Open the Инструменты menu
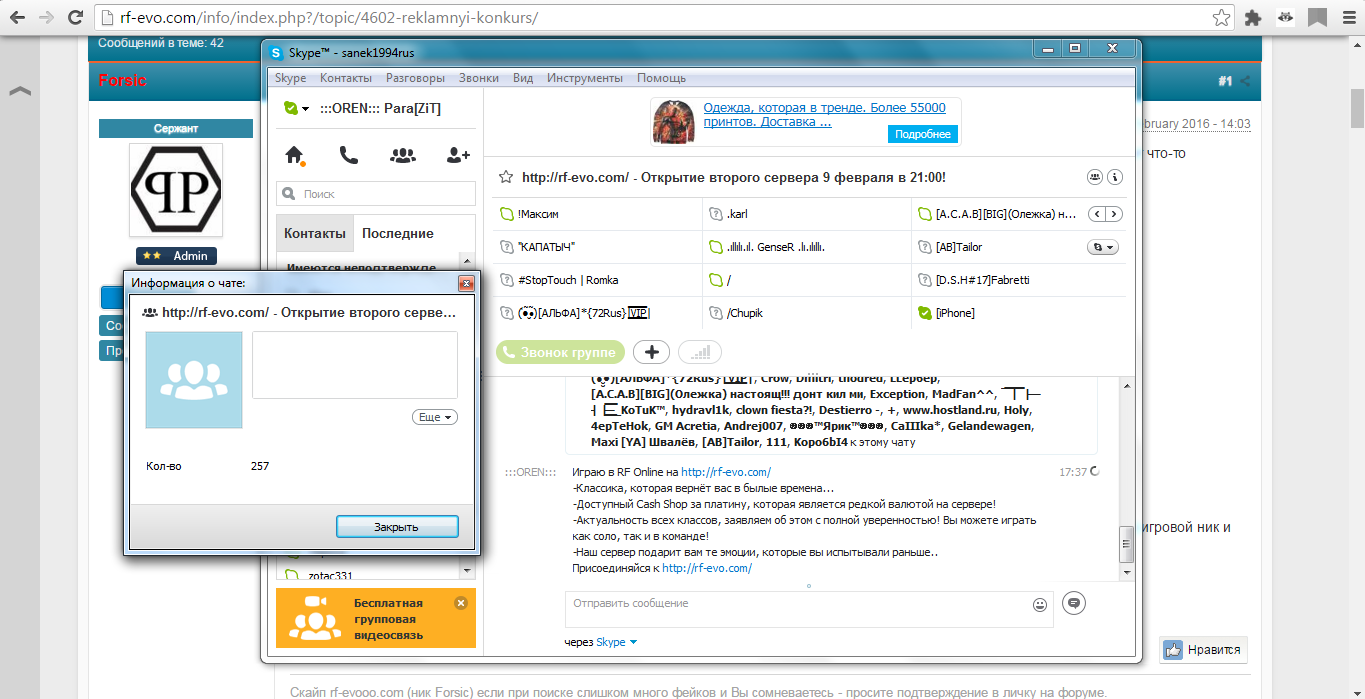The width and height of the screenshot is (1365, 699). (x=585, y=78)
